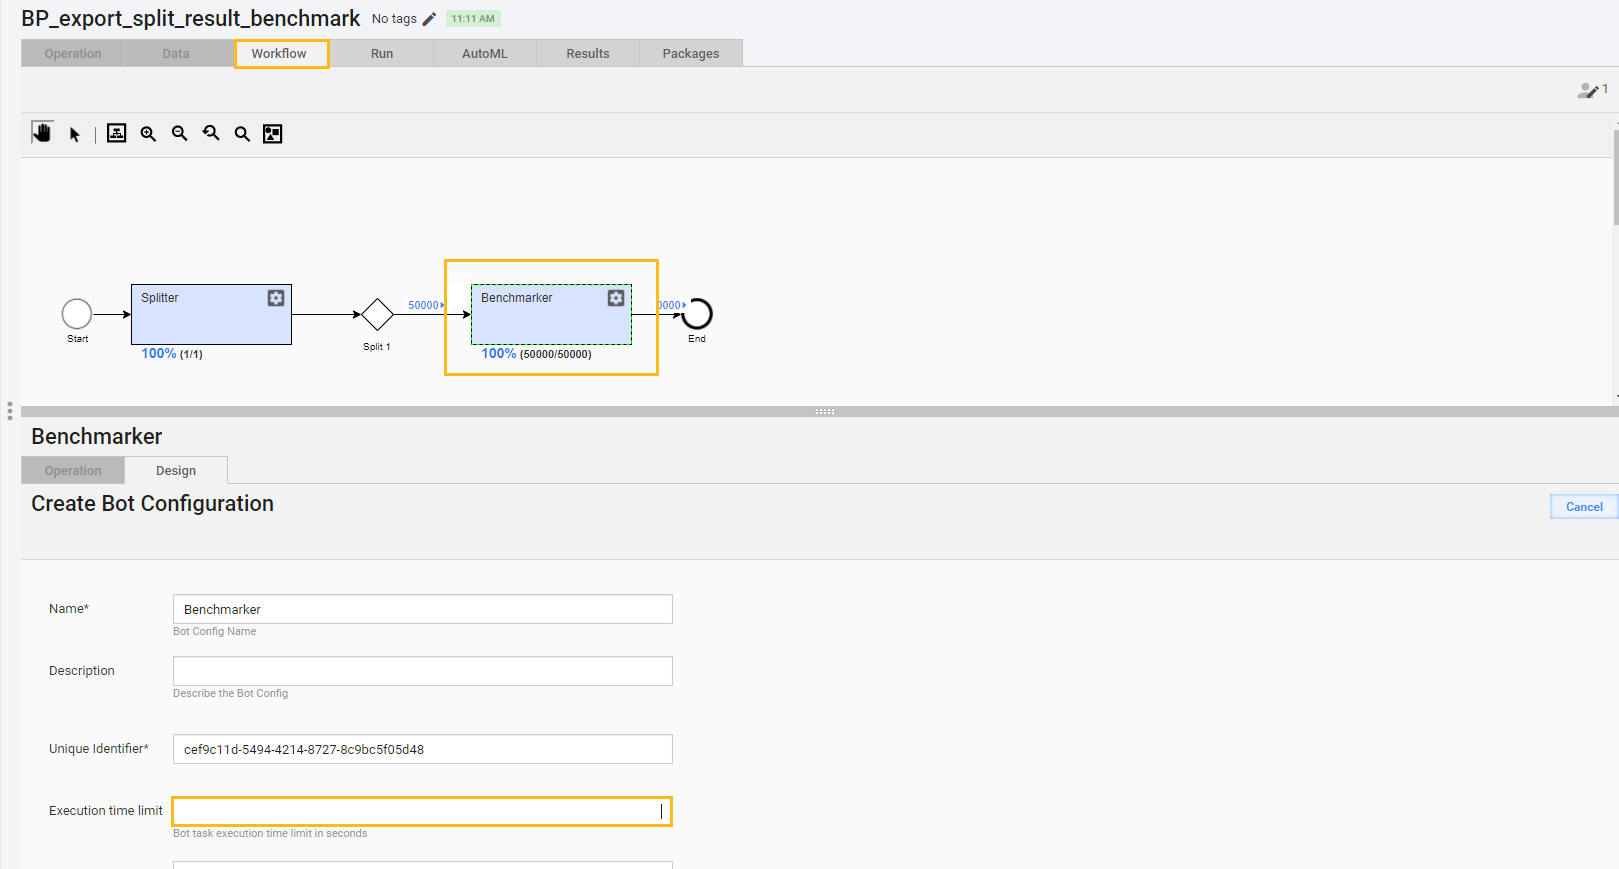Switch to the Workflow tab
Image resolution: width=1619 pixels, height=869 pixels.
pyautogui.click(x=279, y=54)
